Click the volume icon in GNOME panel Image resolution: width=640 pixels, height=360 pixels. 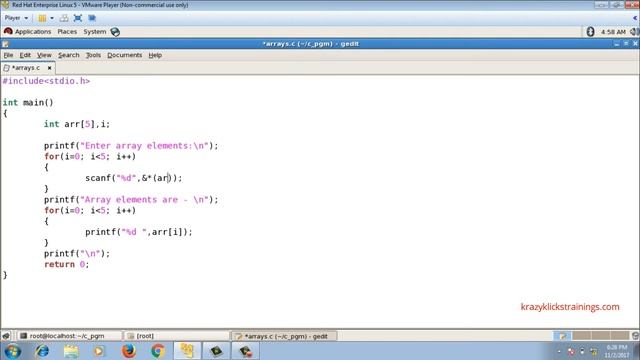point(634,31)
